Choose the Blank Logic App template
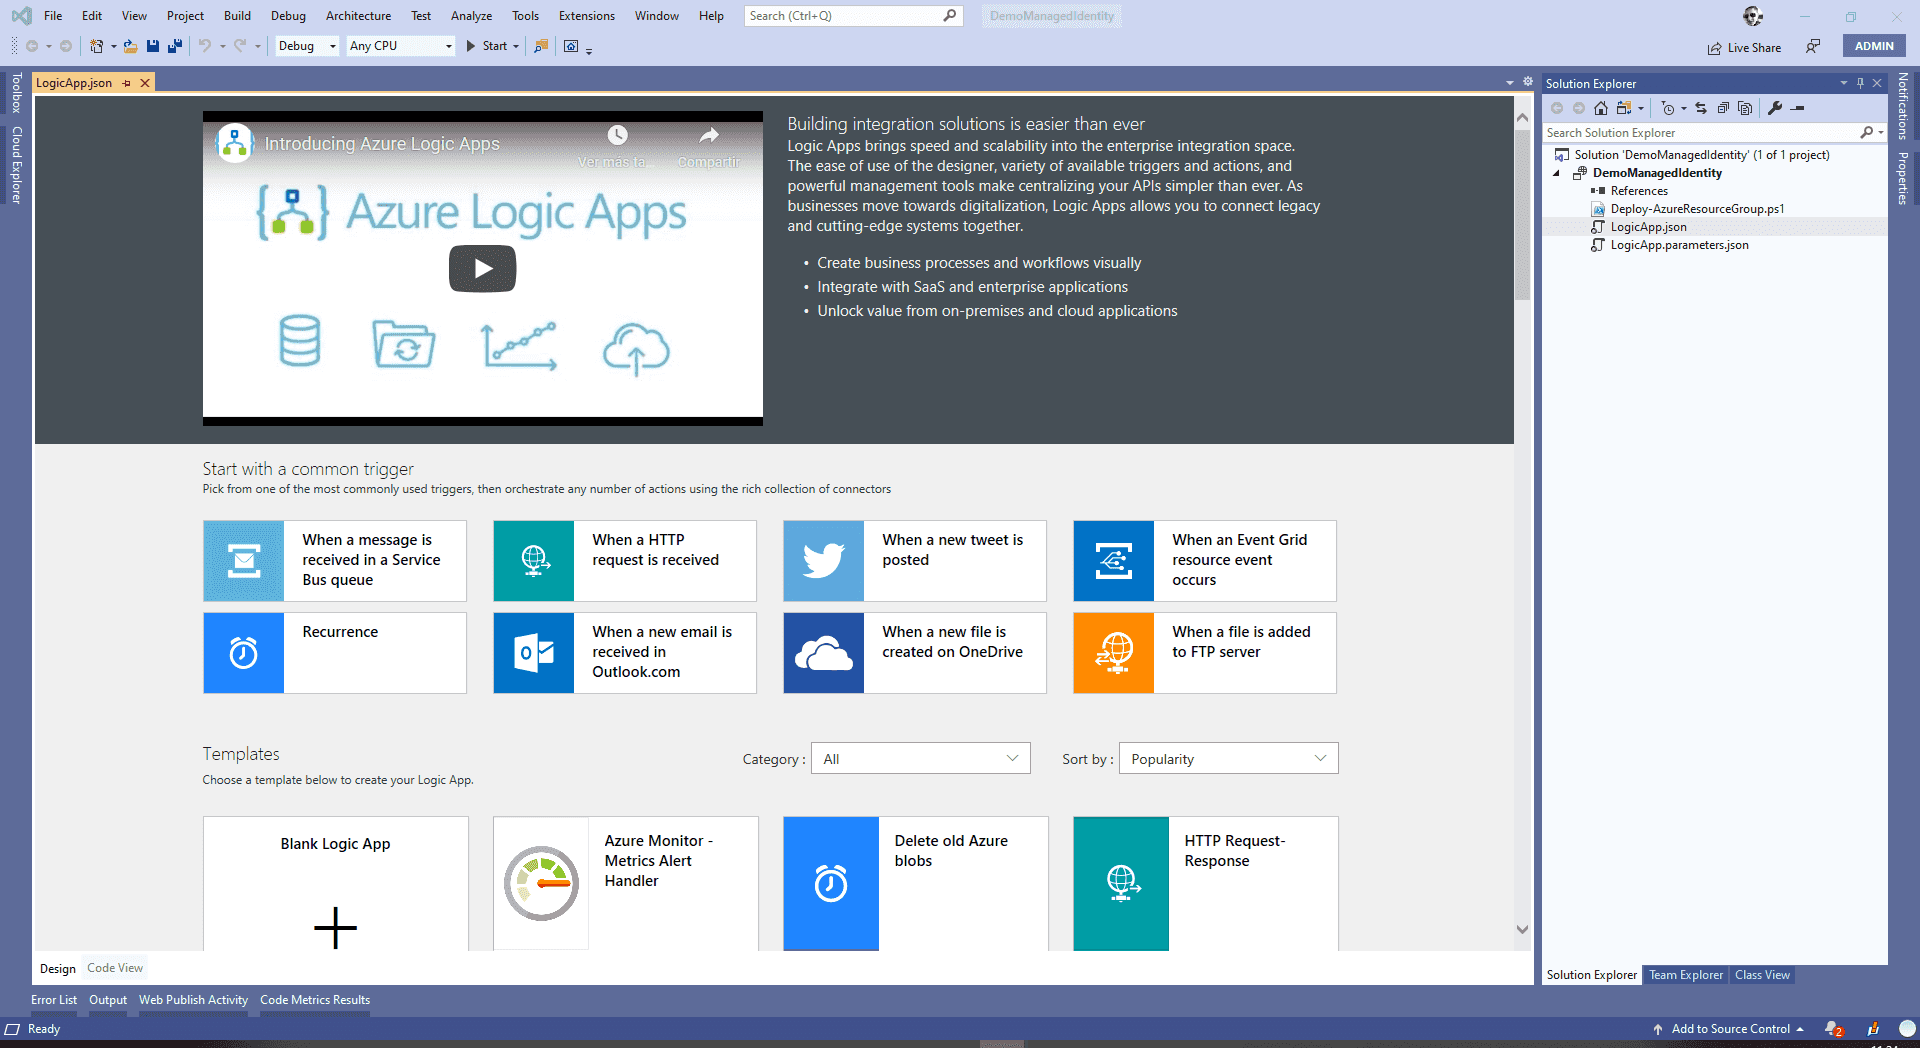The image size is (1928, 1048). (336, 884)
